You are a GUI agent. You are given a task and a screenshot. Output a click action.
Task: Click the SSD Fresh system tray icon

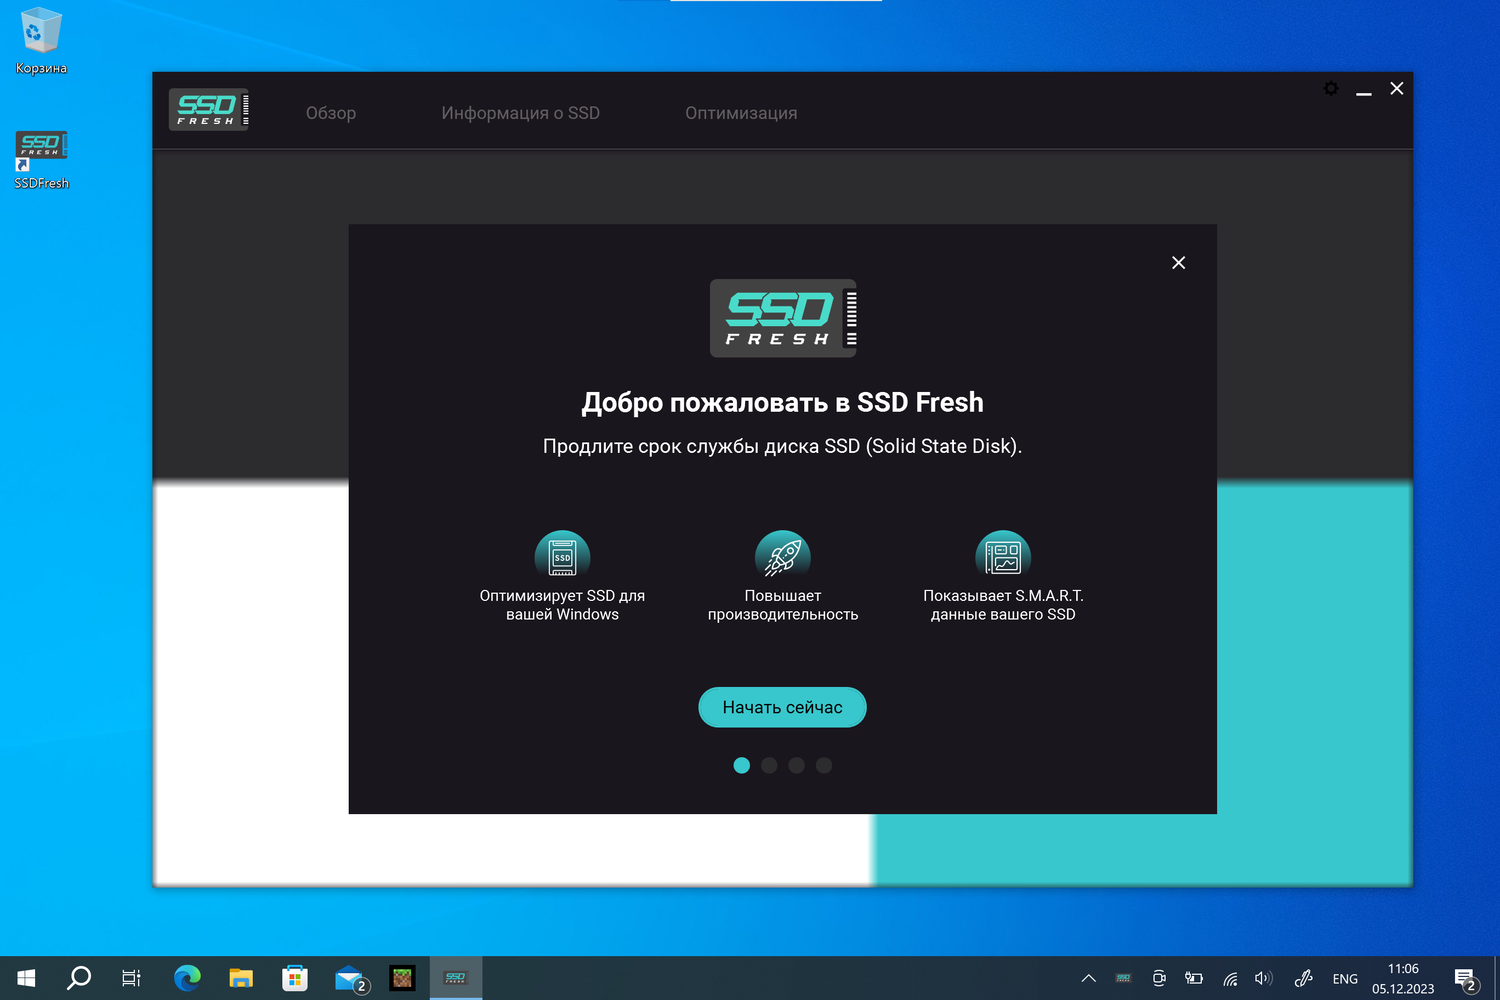point(1124,978)
